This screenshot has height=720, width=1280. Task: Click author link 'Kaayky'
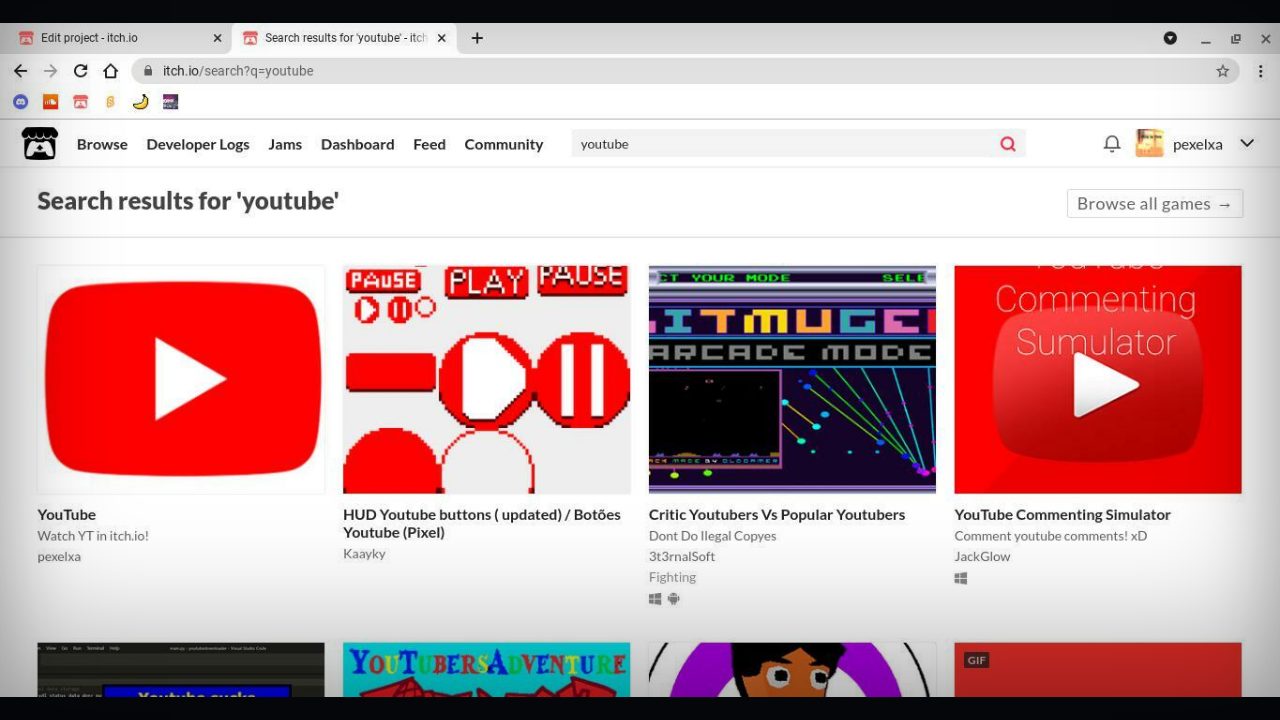click(364, 554)
